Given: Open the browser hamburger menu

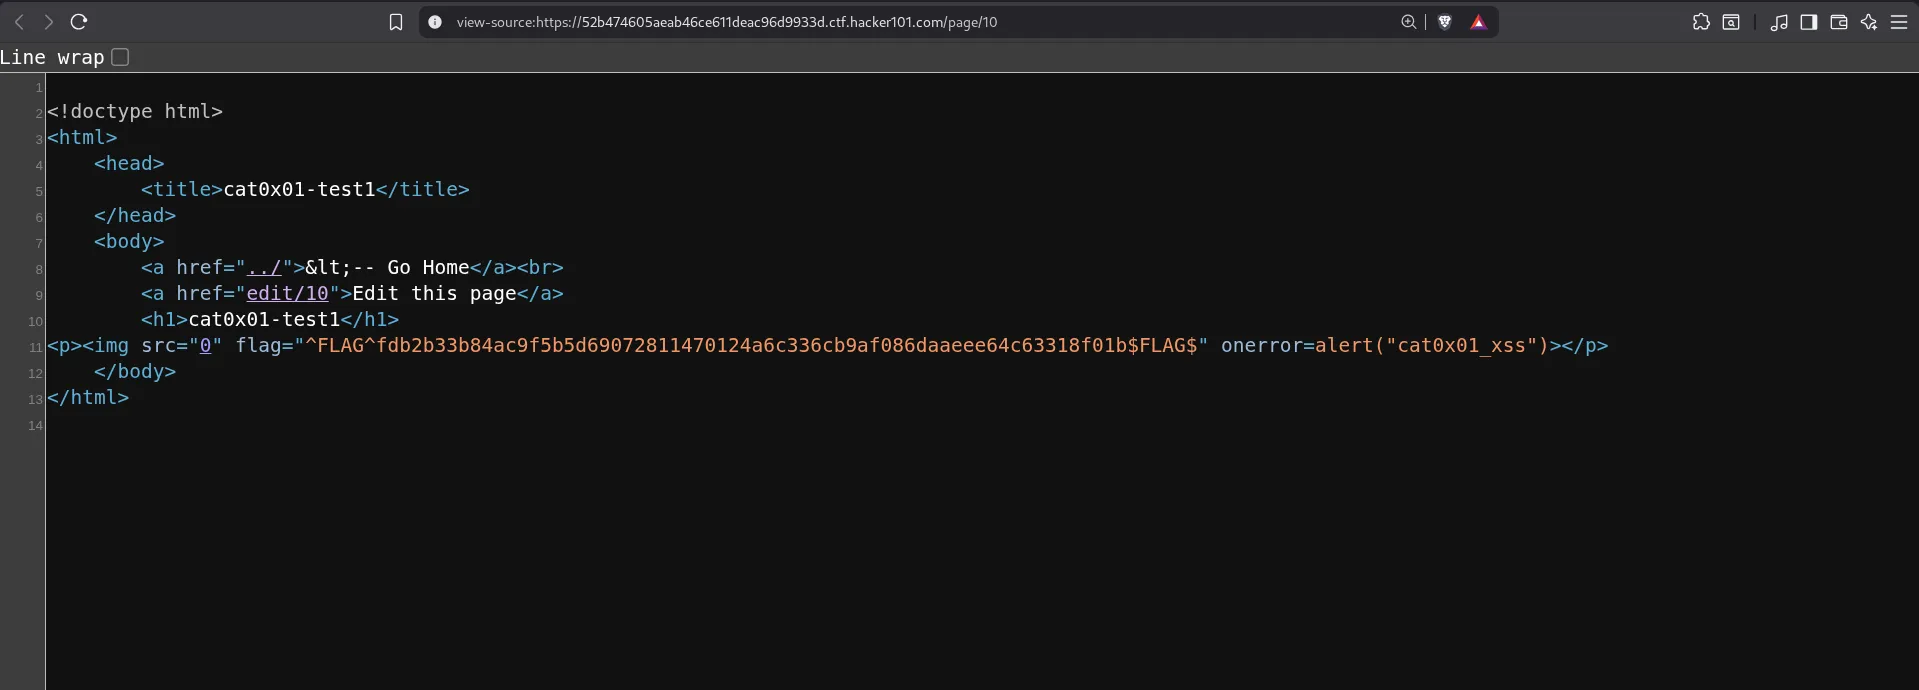Looking at the screenshot, I should click(x=1899, y=22).
